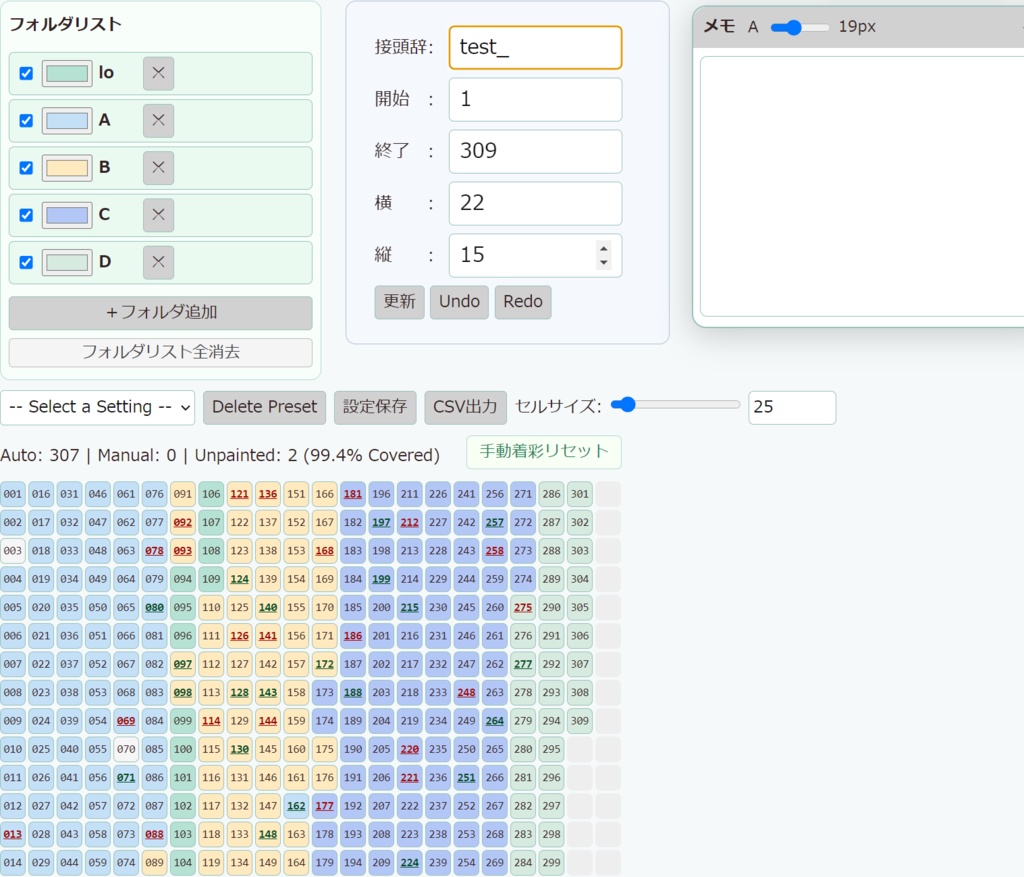
Task: Select underlined red cell 121
Action: click(x=240, y=494)
